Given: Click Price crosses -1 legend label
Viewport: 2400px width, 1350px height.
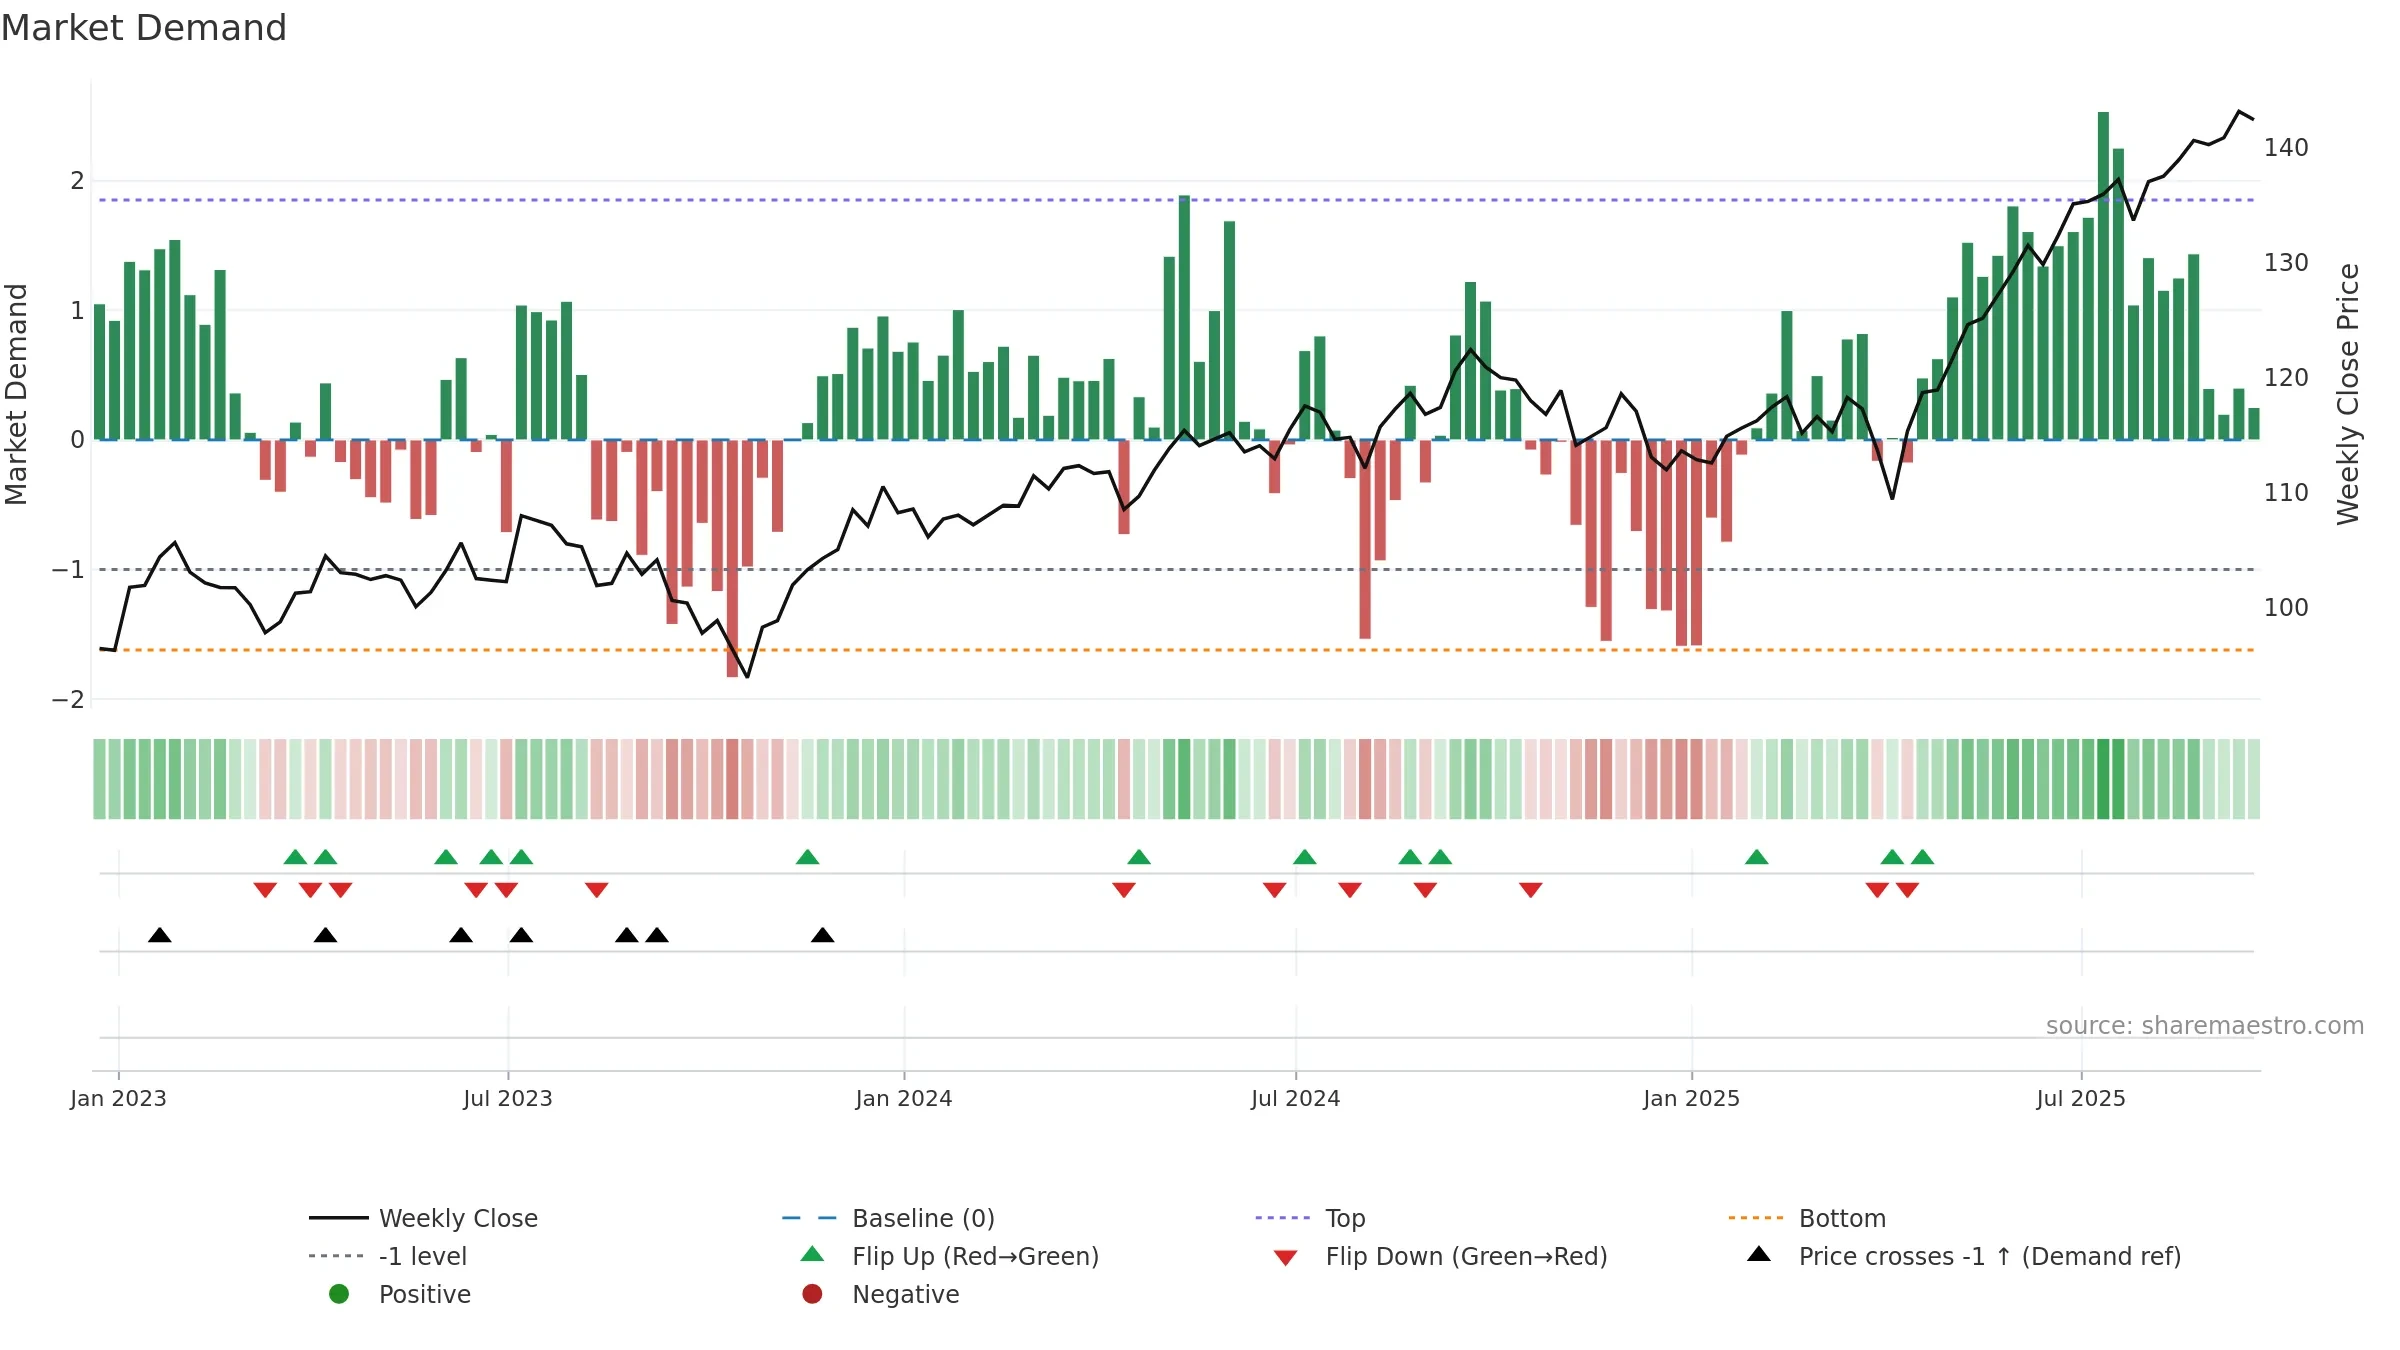Looking at the screenshot, I should pos(1990,1256).
